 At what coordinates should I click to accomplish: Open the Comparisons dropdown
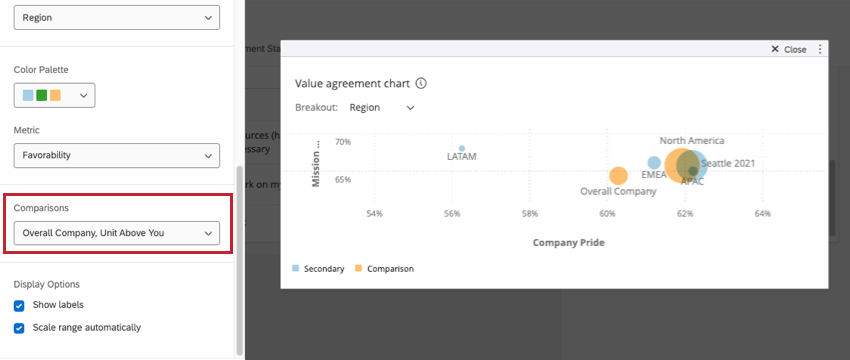[x=117, y=233]
